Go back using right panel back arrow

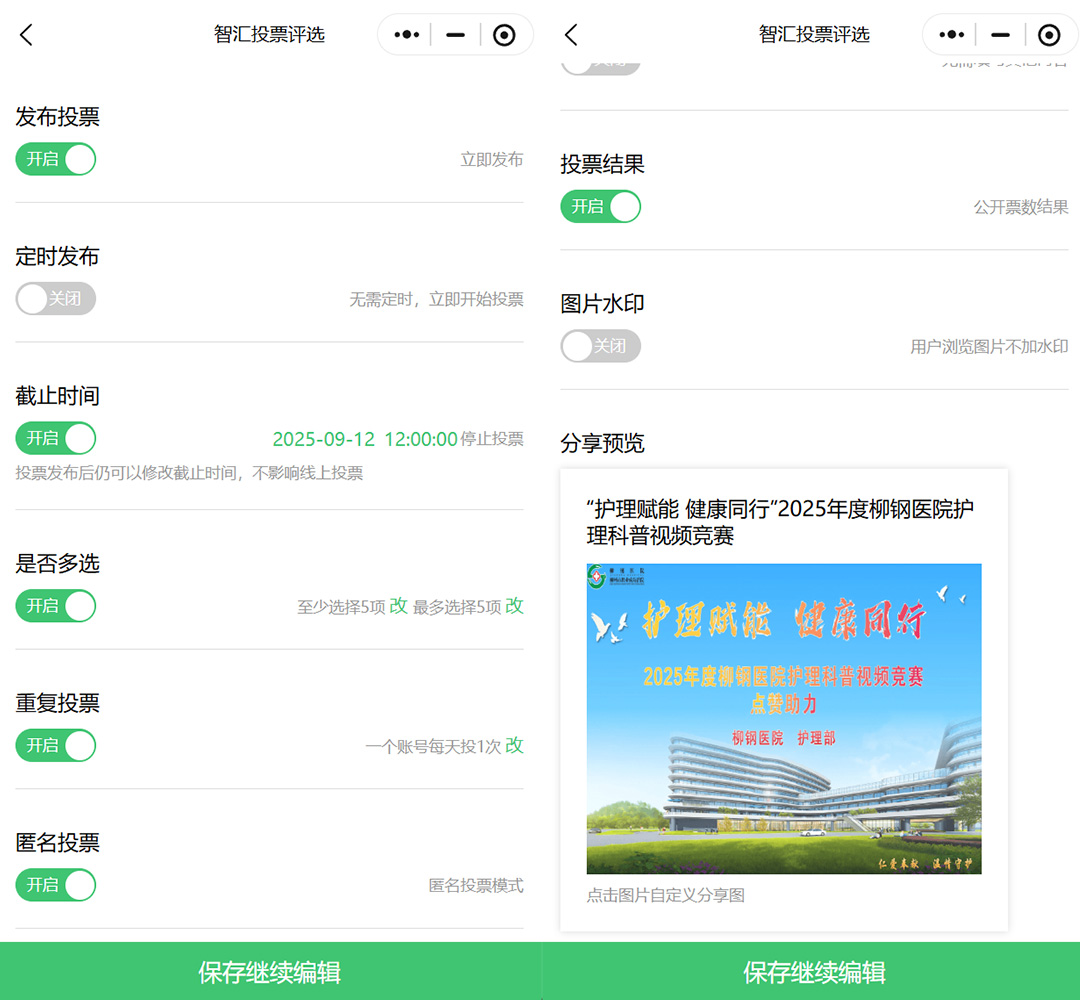571,35
